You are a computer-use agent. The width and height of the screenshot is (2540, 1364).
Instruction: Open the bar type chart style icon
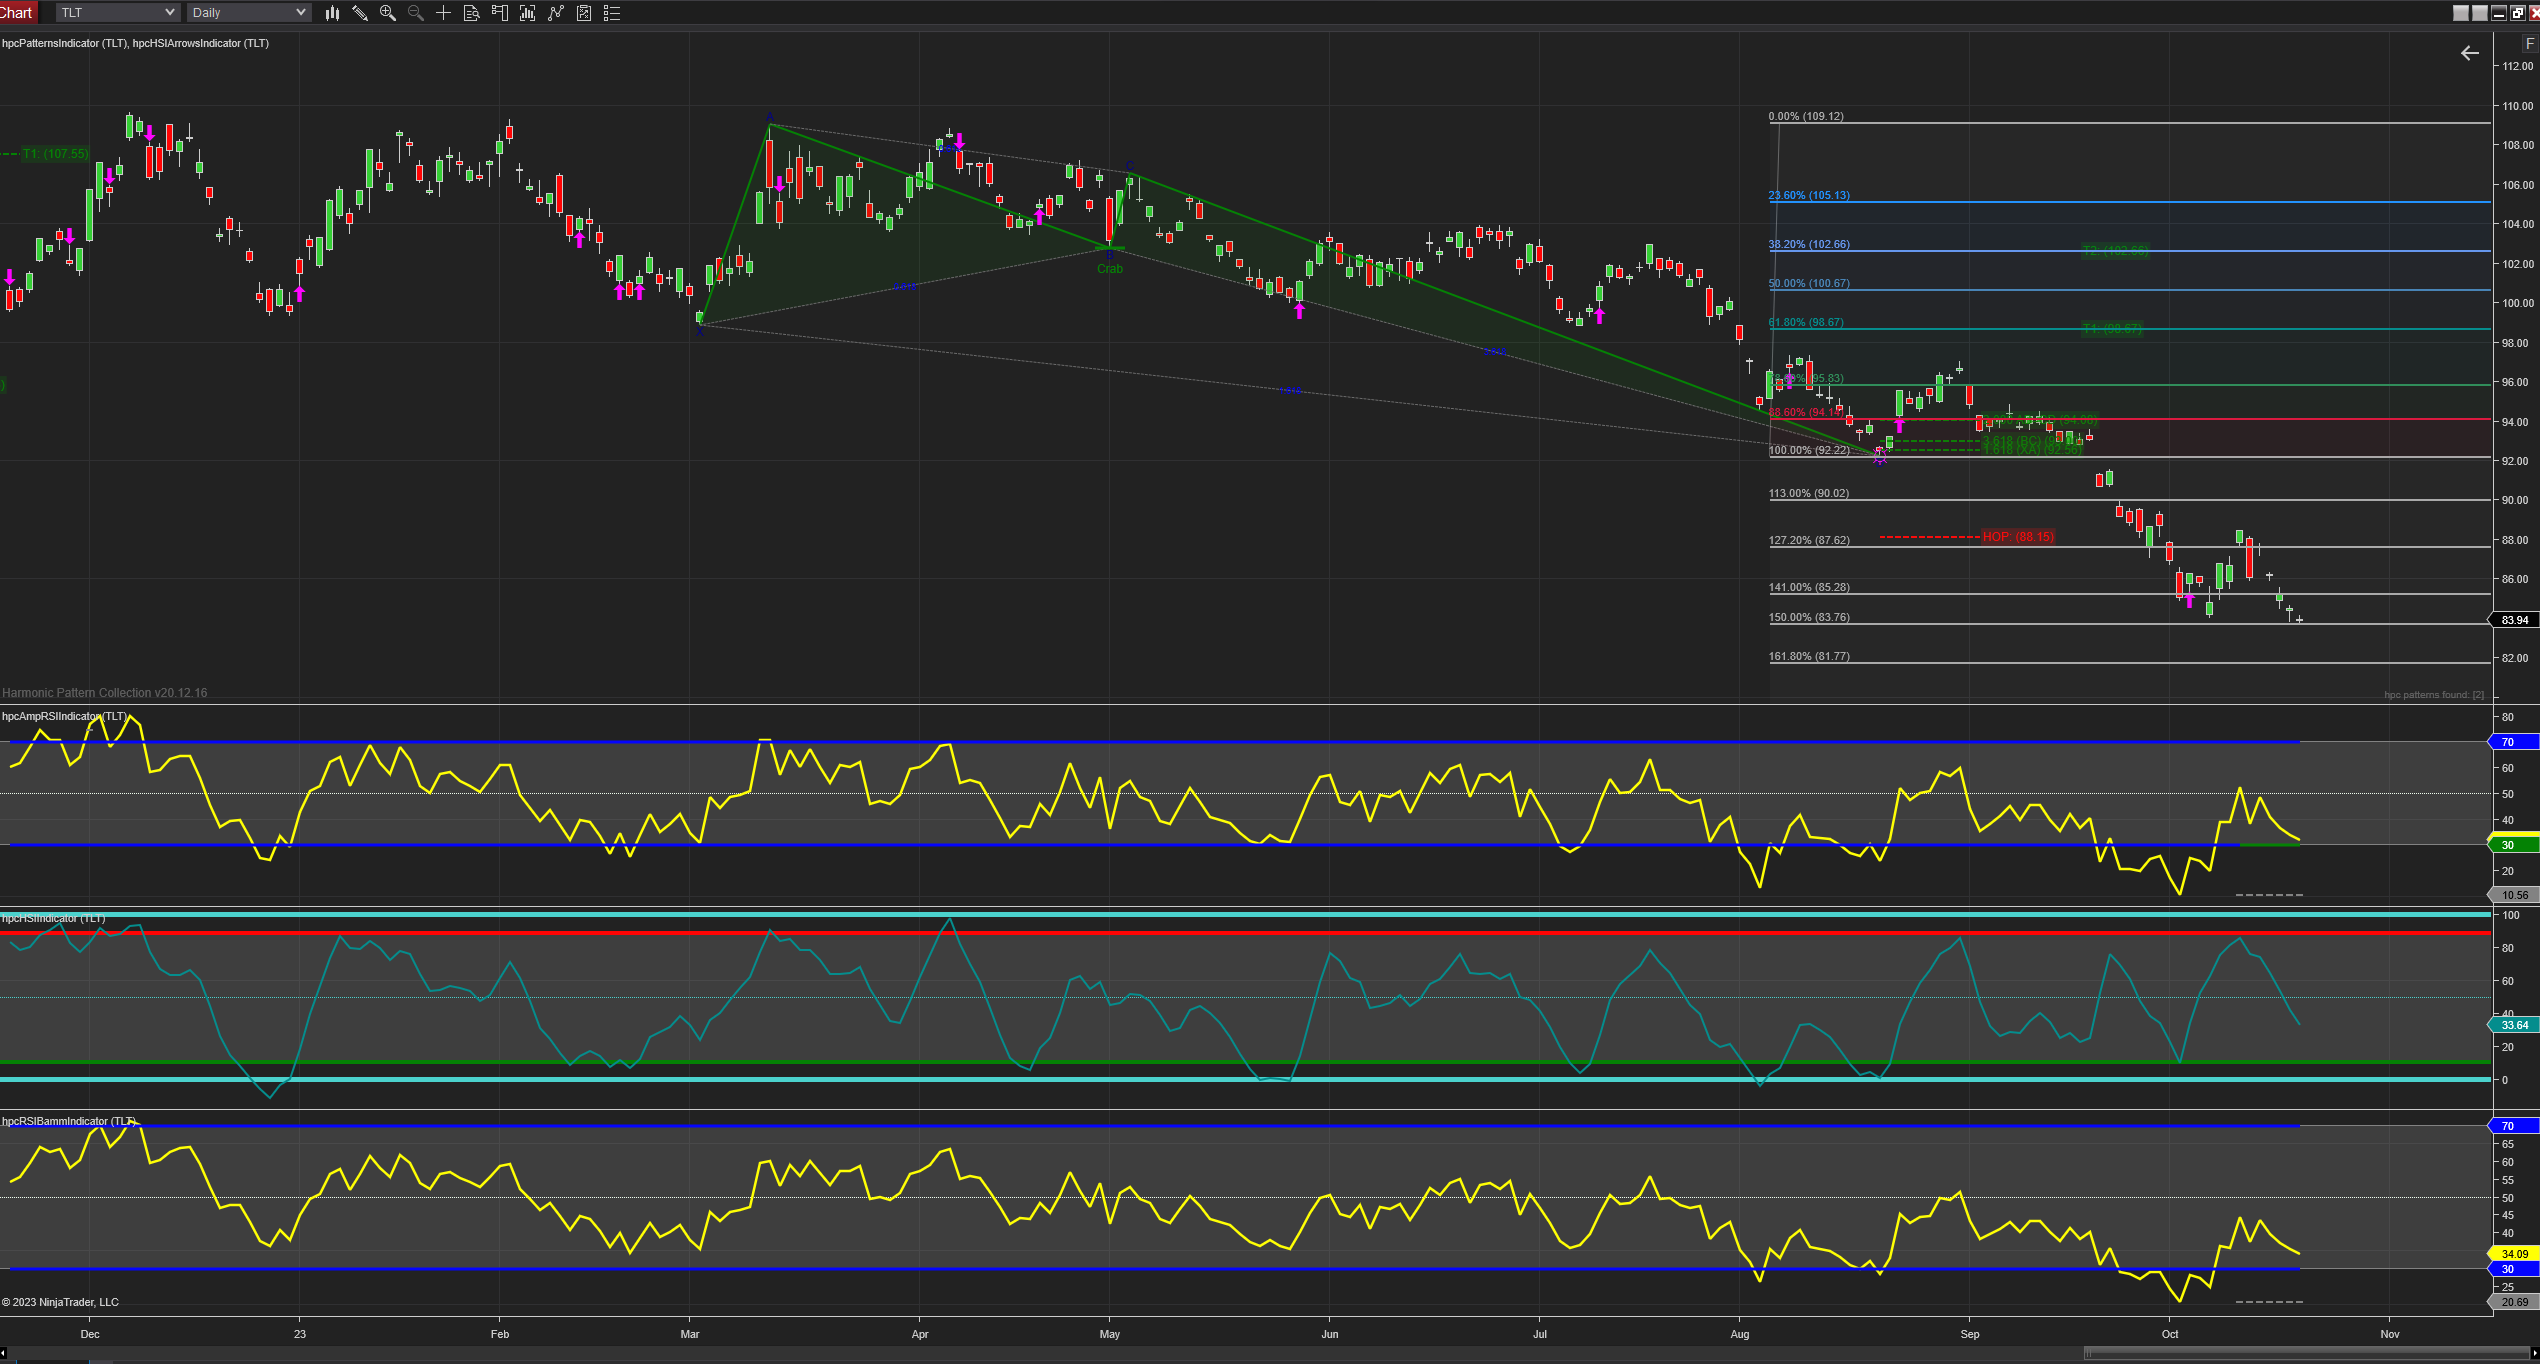[332, 13]
